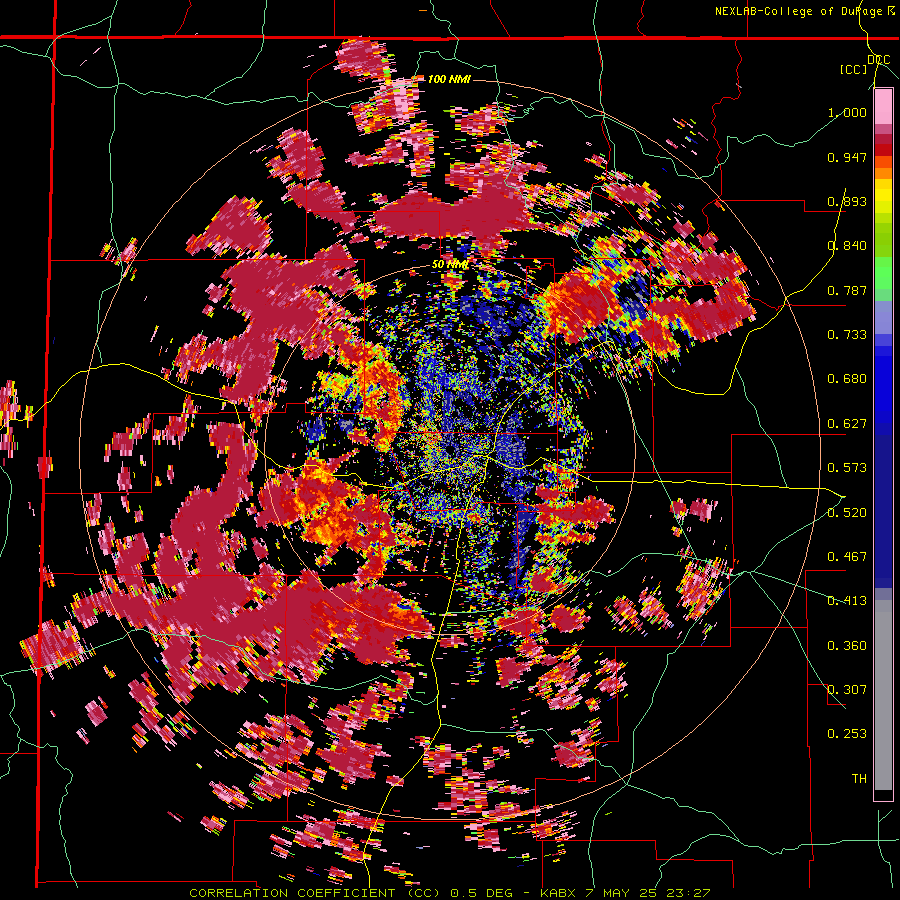
Task: Click the 0.520 legend value
Action: point(847,513)
